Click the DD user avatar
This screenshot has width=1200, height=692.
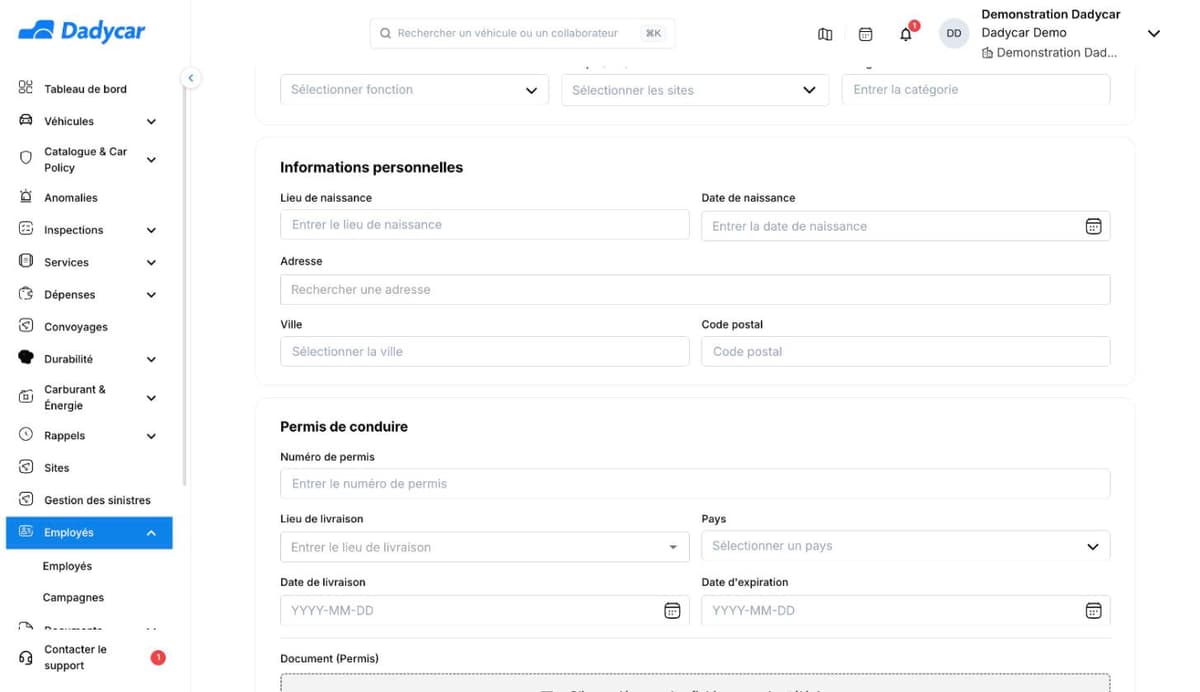pos(954,33)
